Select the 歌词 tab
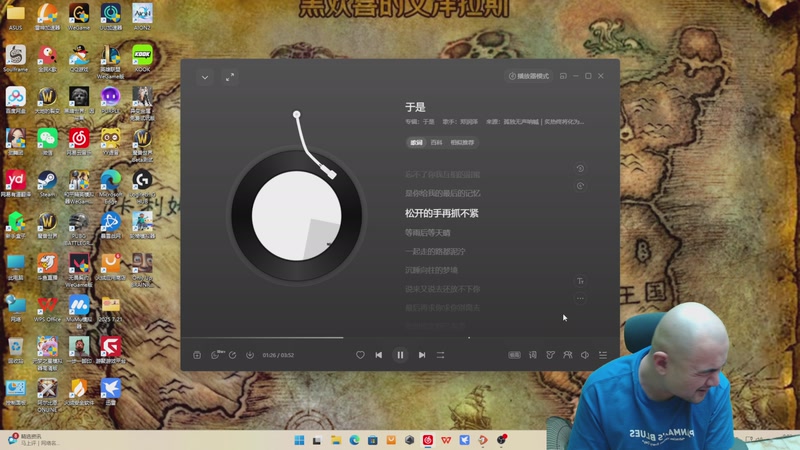800x450 pixels. click(416, 142)
